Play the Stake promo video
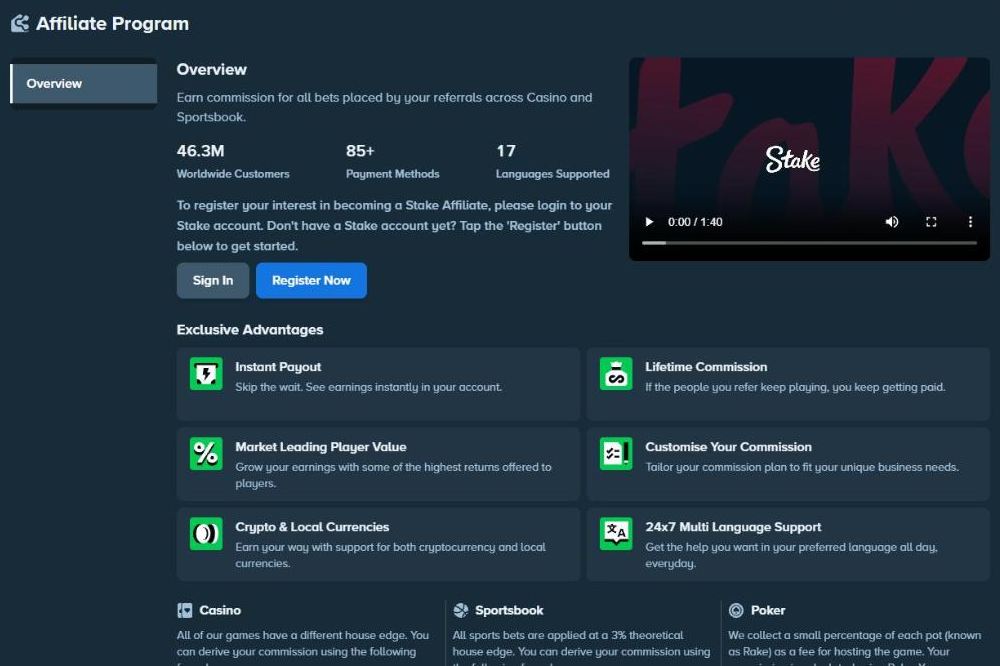Screen dimensions: 1000x666 pyautogui.click(x=649, y=222)
